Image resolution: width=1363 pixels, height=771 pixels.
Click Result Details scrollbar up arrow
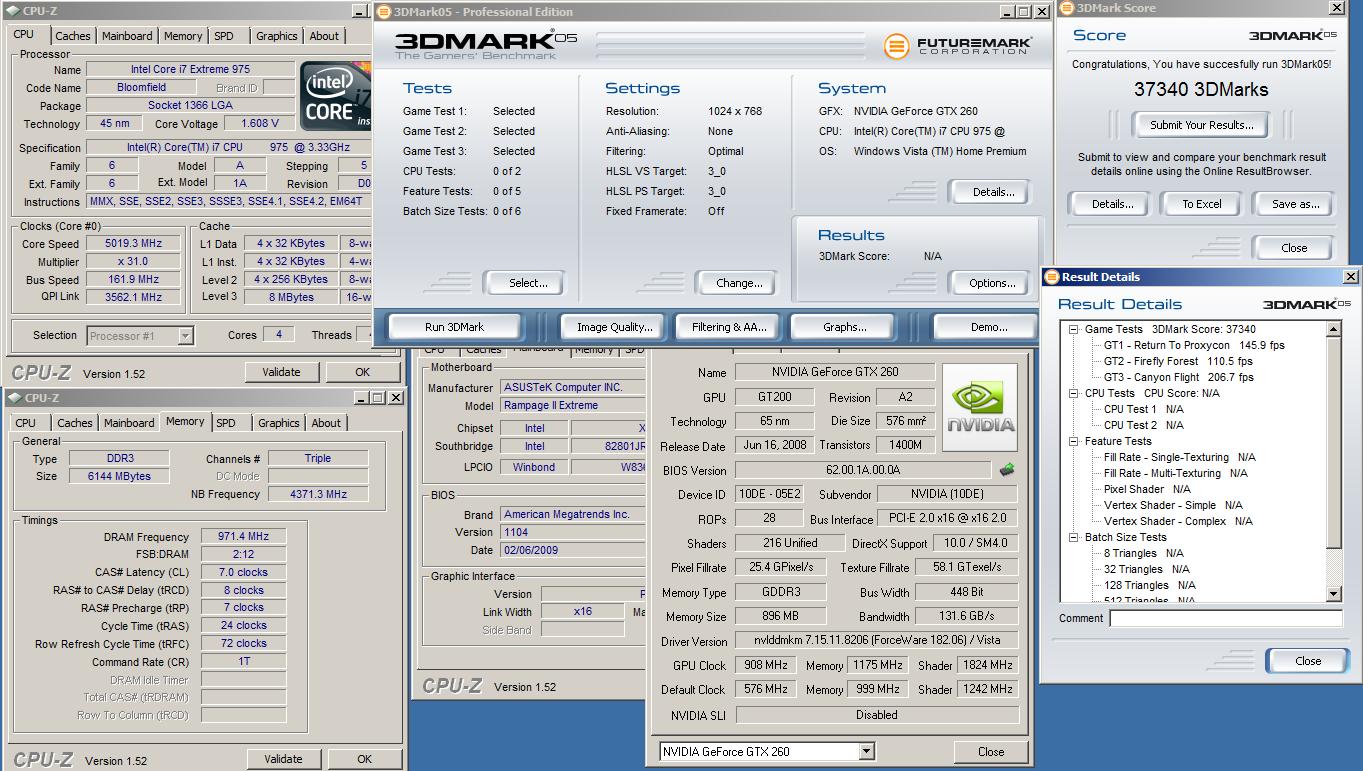click(x=1334, y=329)
